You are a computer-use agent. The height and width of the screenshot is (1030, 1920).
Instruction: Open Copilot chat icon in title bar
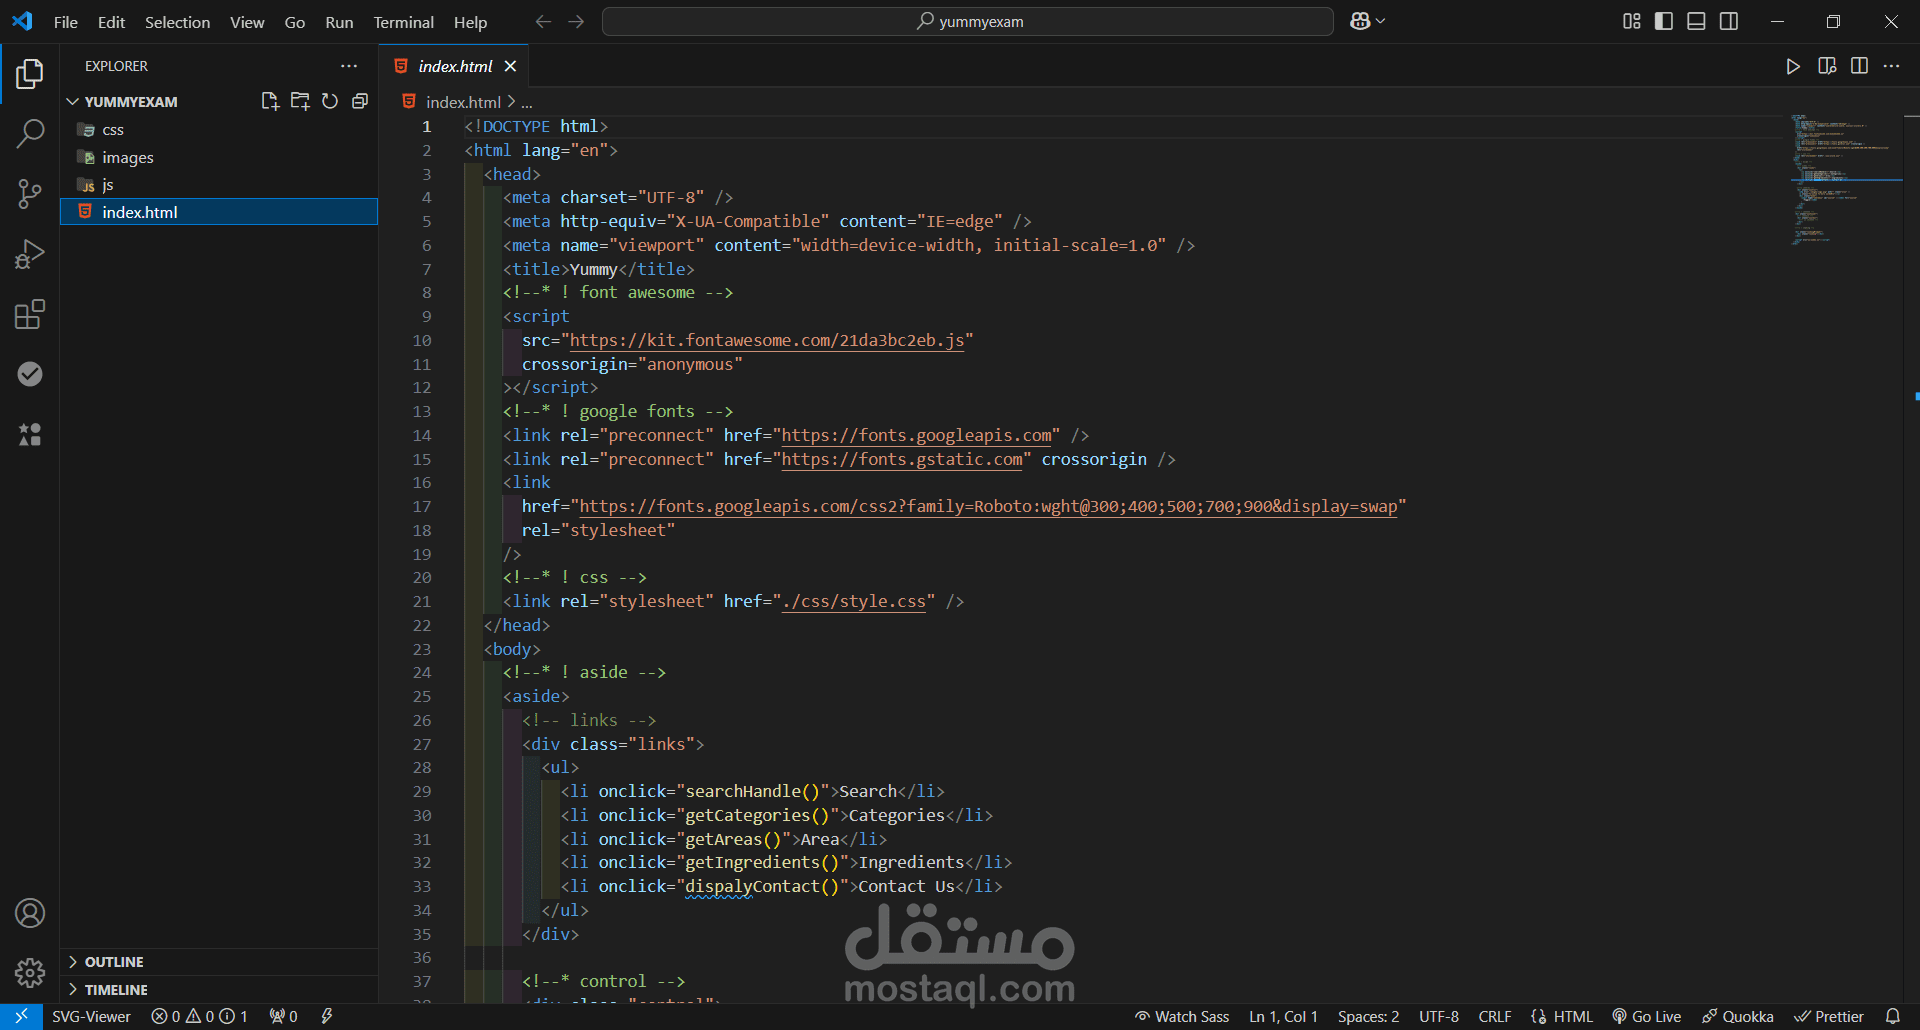(1360, 21)
